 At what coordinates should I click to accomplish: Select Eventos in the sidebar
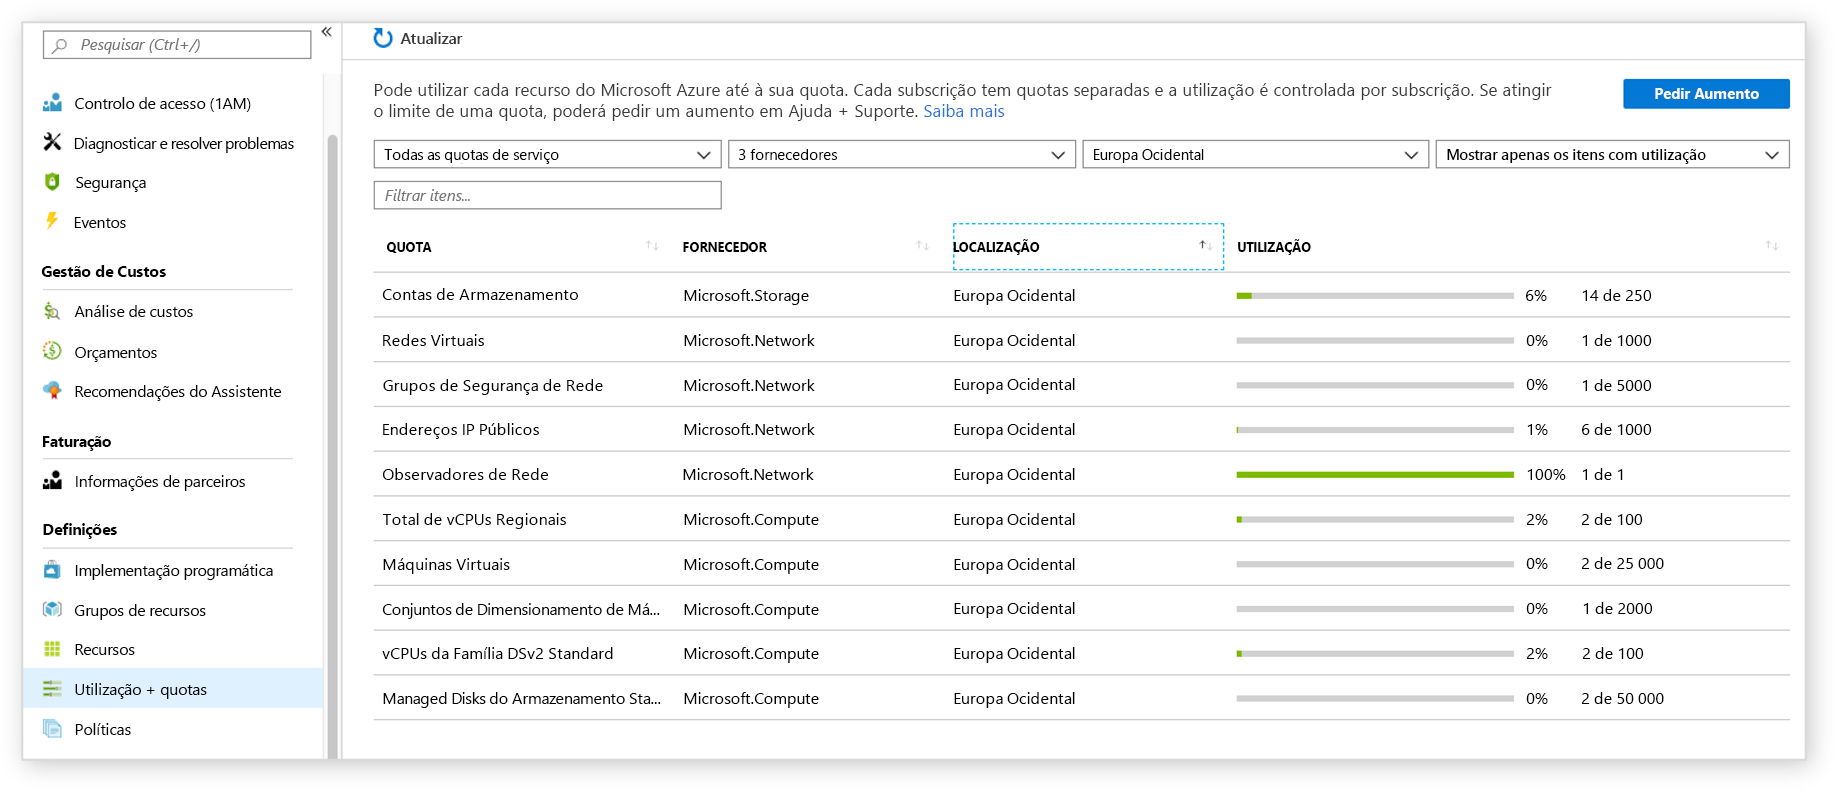coord(100,222)
